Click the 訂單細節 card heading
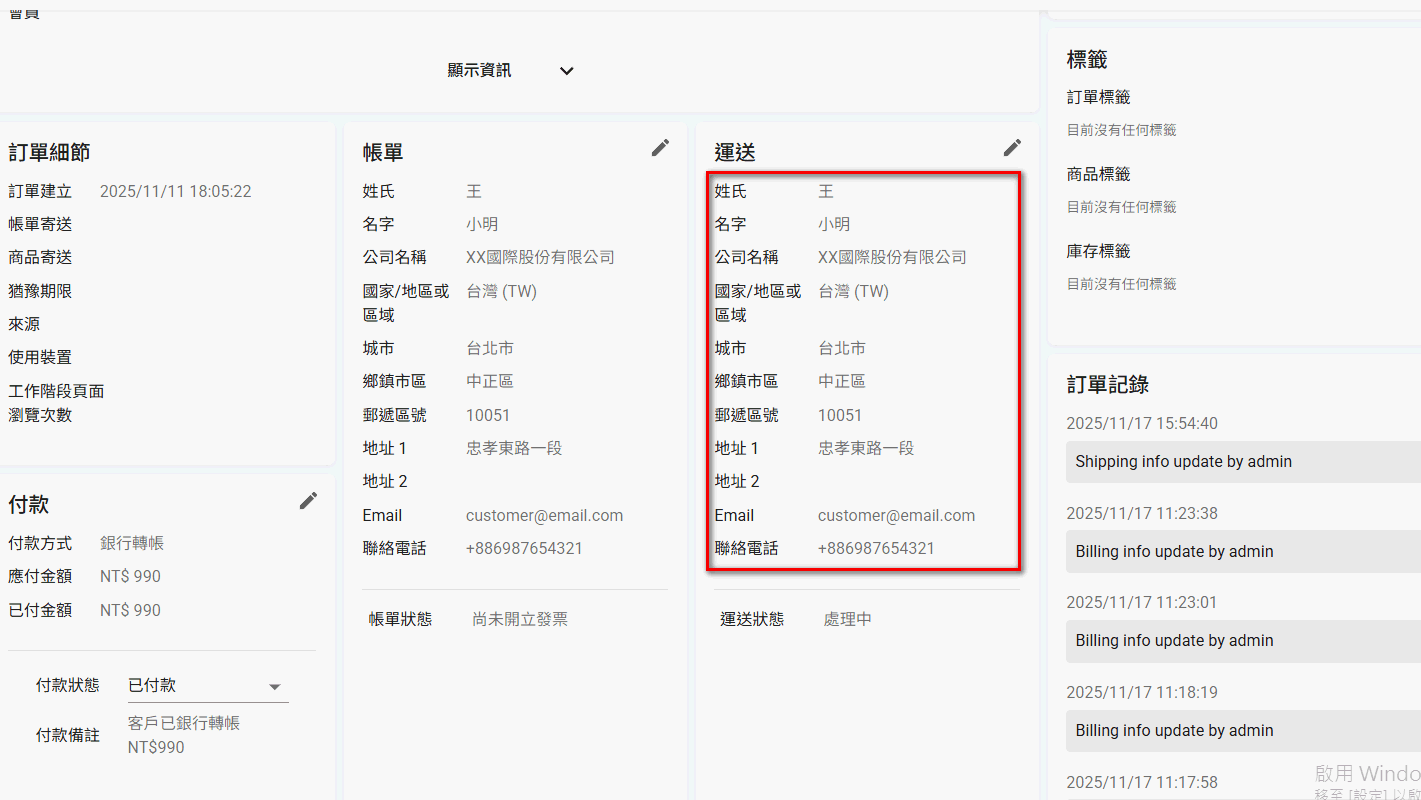The width and height of the screenshot is (1421, 800). click(49, 152)
